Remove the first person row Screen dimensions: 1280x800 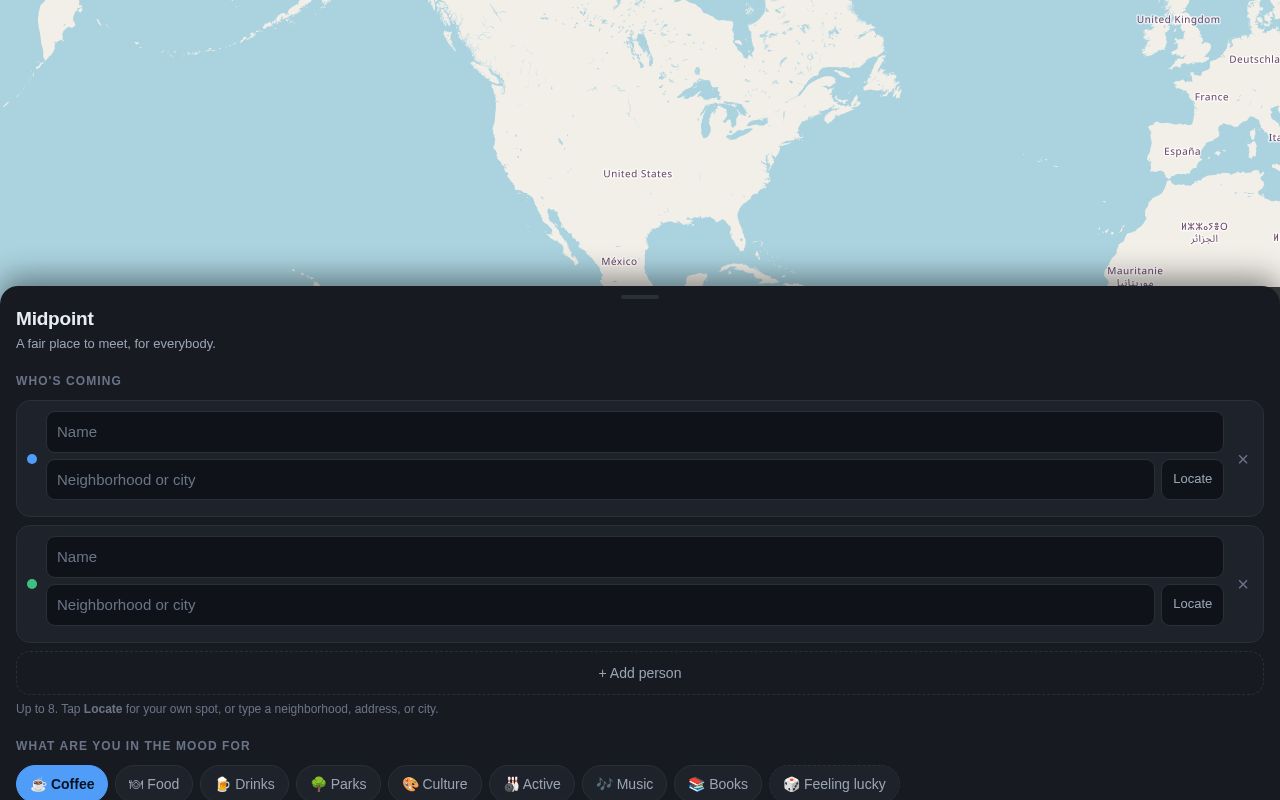1243,459
